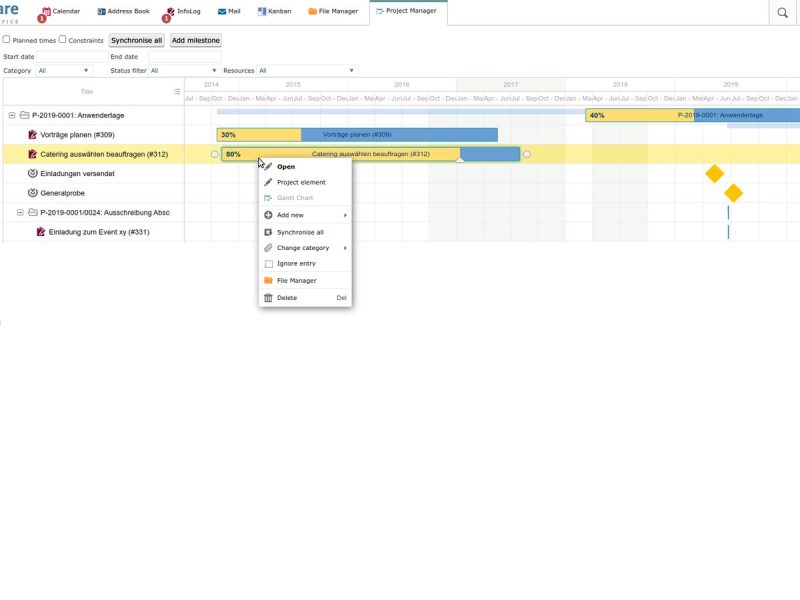Open the Resources dropdown

point(307,70)
